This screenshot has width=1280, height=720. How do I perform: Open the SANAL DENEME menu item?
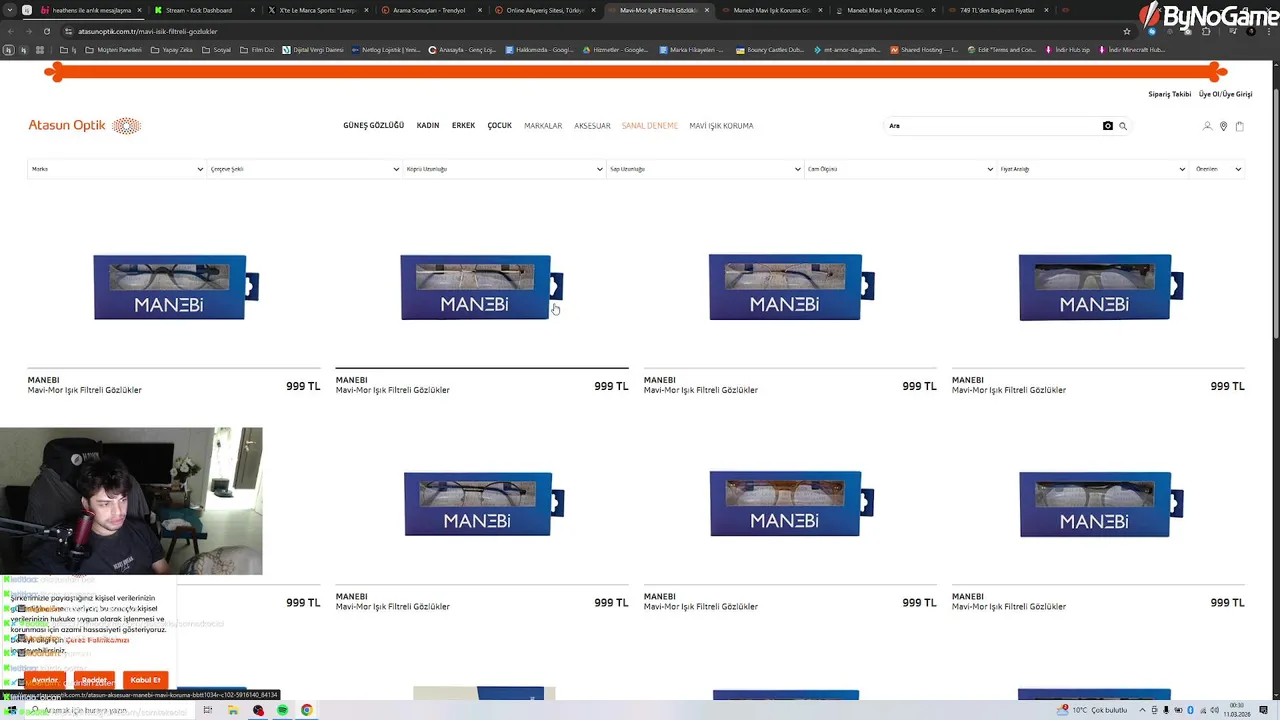click(650, 126)
